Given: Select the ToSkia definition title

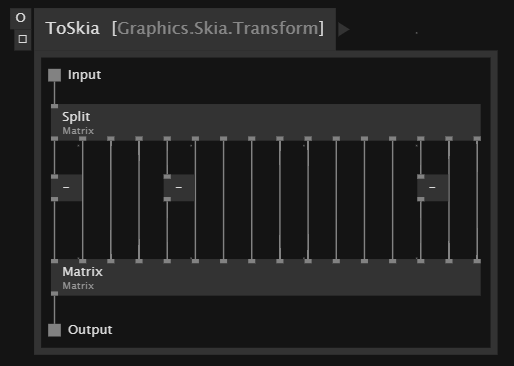Looking at the screenshot, I should tap(73, 28).
